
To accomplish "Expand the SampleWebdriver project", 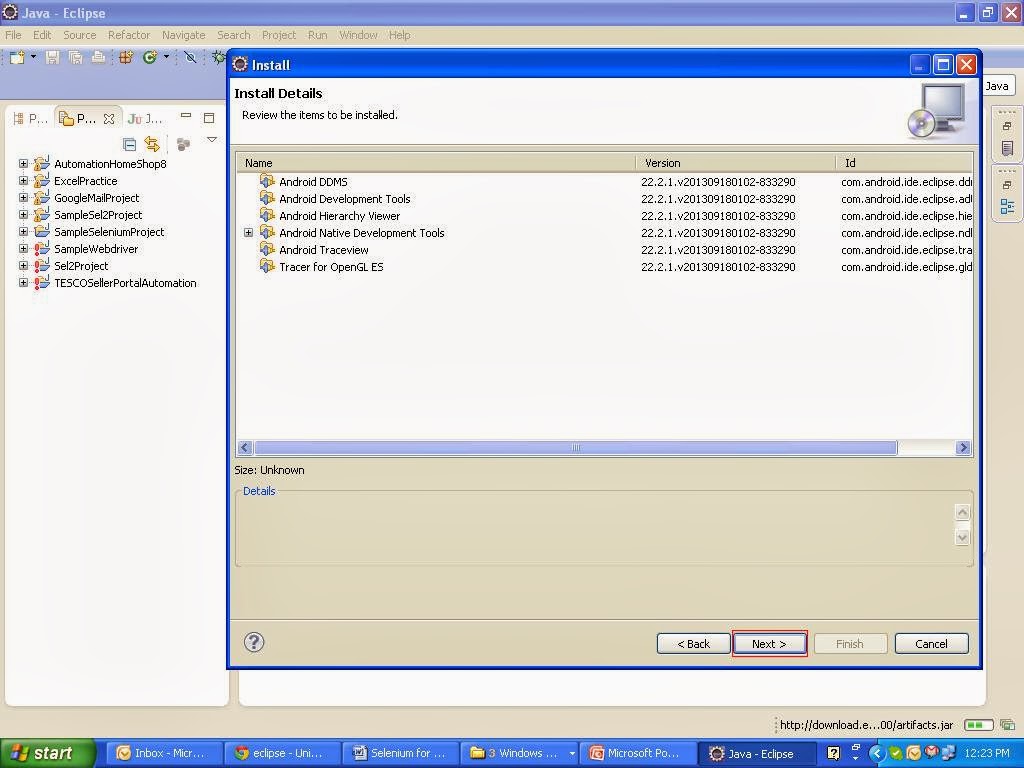I will [24, 248].
